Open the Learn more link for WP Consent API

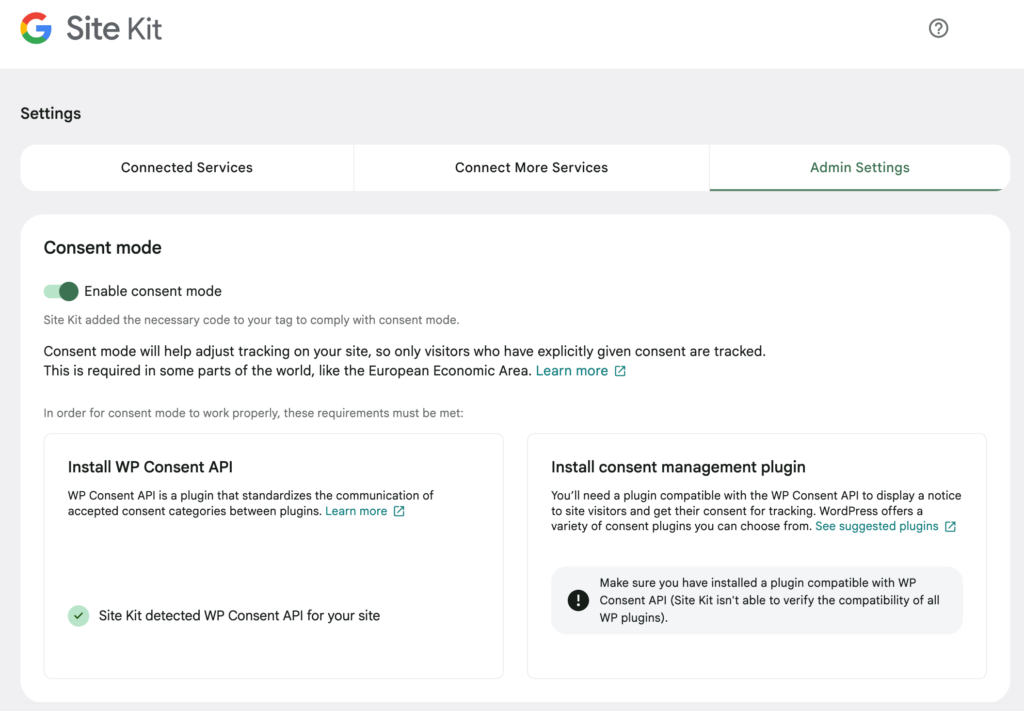357,511
